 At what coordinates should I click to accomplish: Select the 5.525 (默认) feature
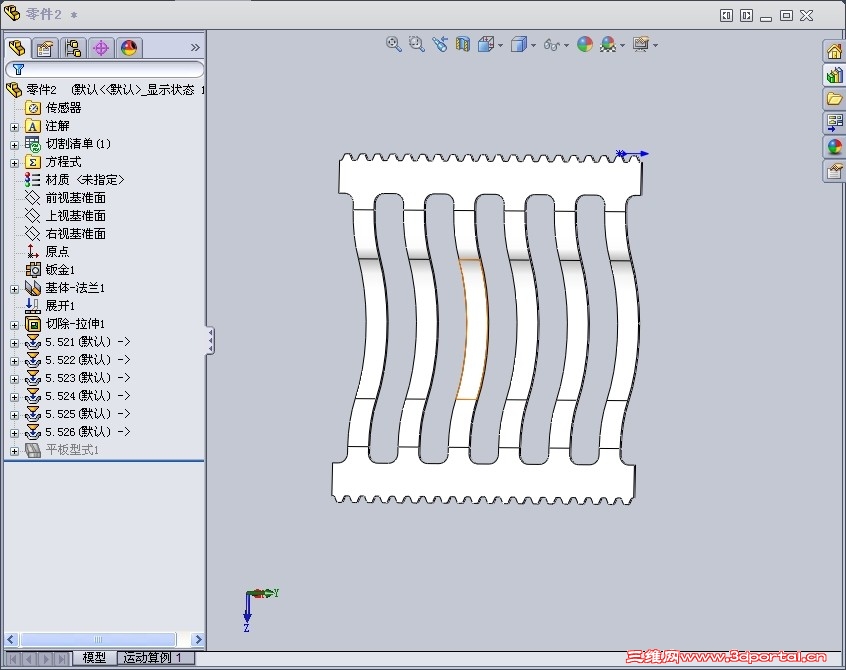88,414
